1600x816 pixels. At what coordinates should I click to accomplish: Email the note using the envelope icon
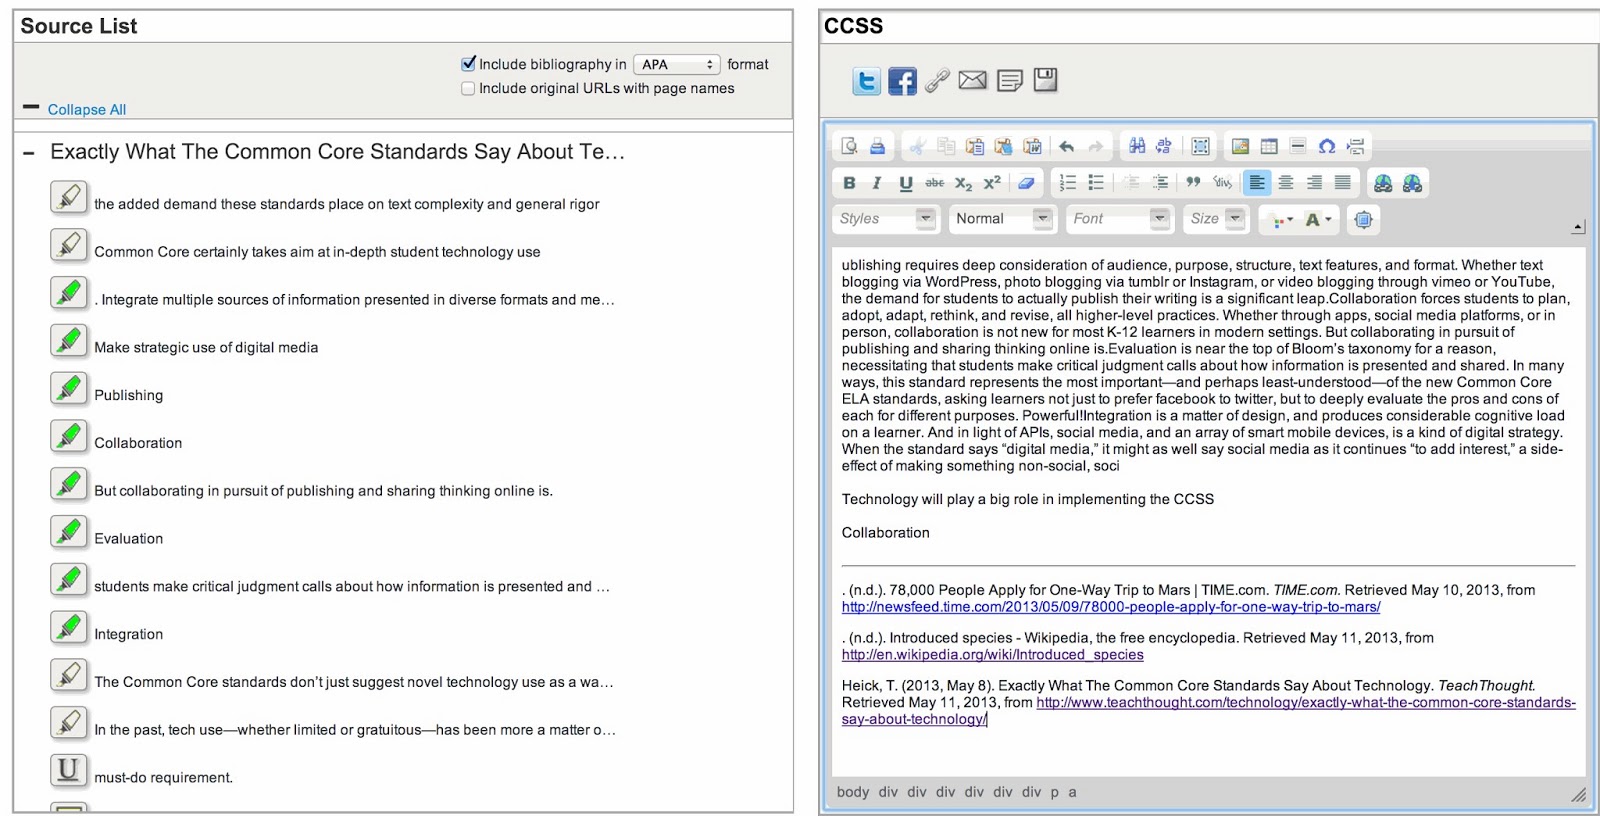click(x=972, y=81)
